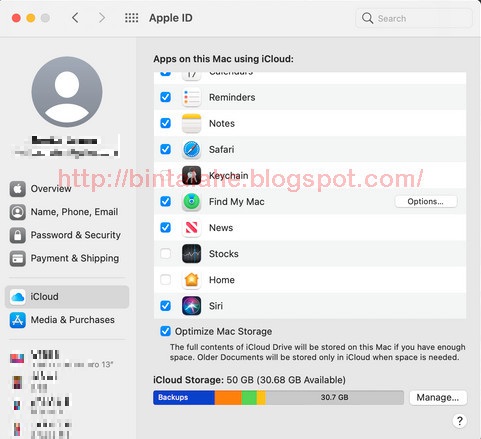Open Find My Mac Options button
The width and height of the screenshot is (481, 439).
tap(426, 201)
